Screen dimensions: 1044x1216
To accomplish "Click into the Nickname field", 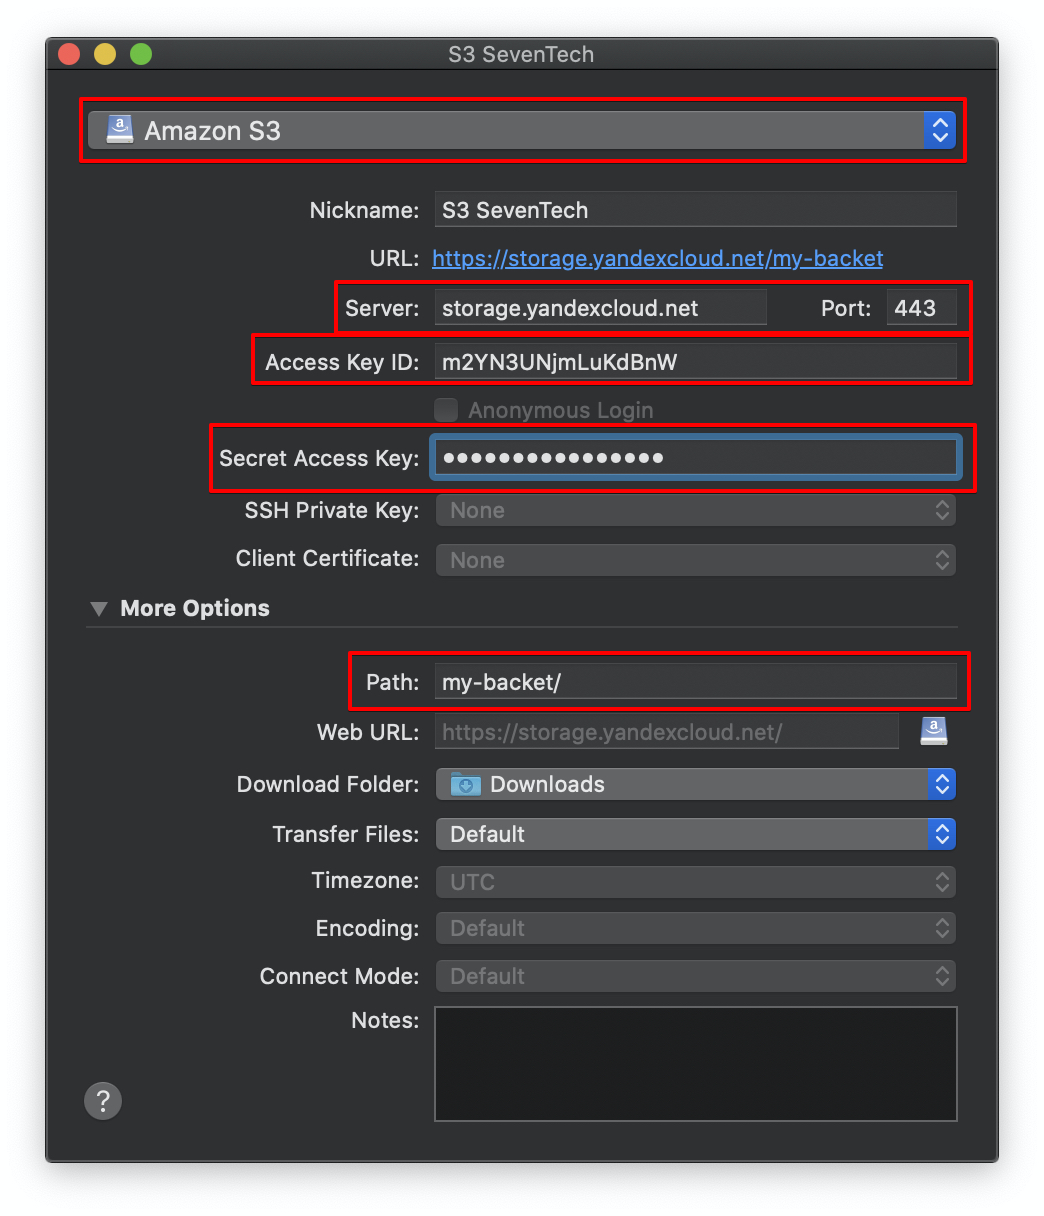I will (x=696, y=210).
